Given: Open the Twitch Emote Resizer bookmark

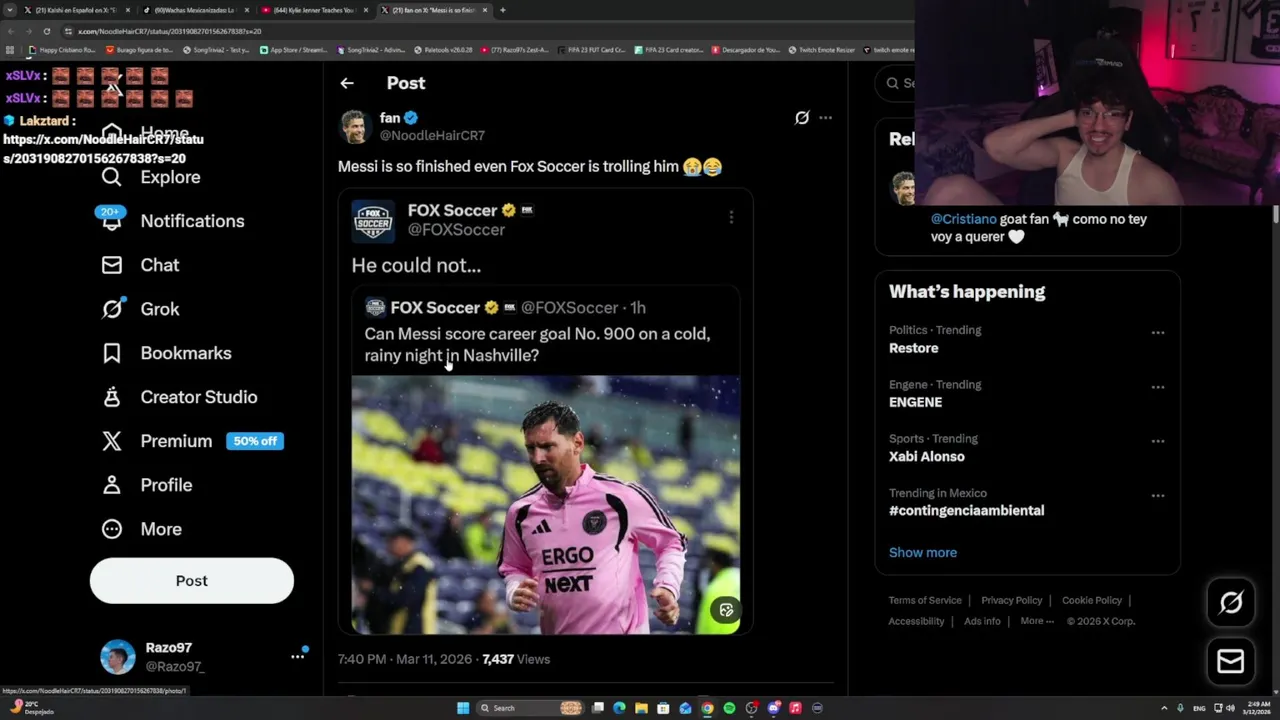Looking at the screenshot, I should (822, 49).
